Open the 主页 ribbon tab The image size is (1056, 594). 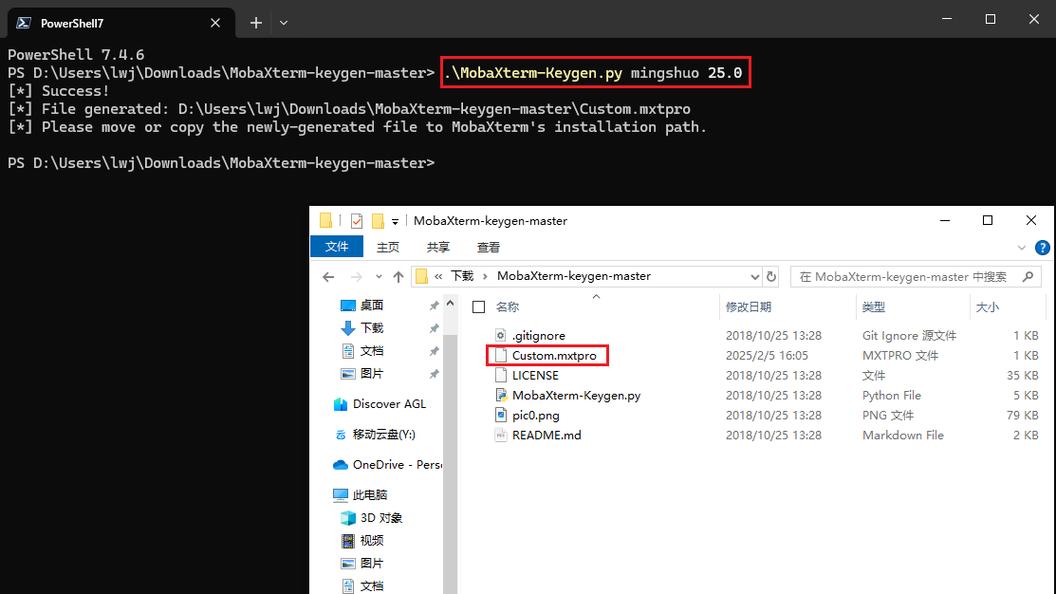[x=387, y=247]
